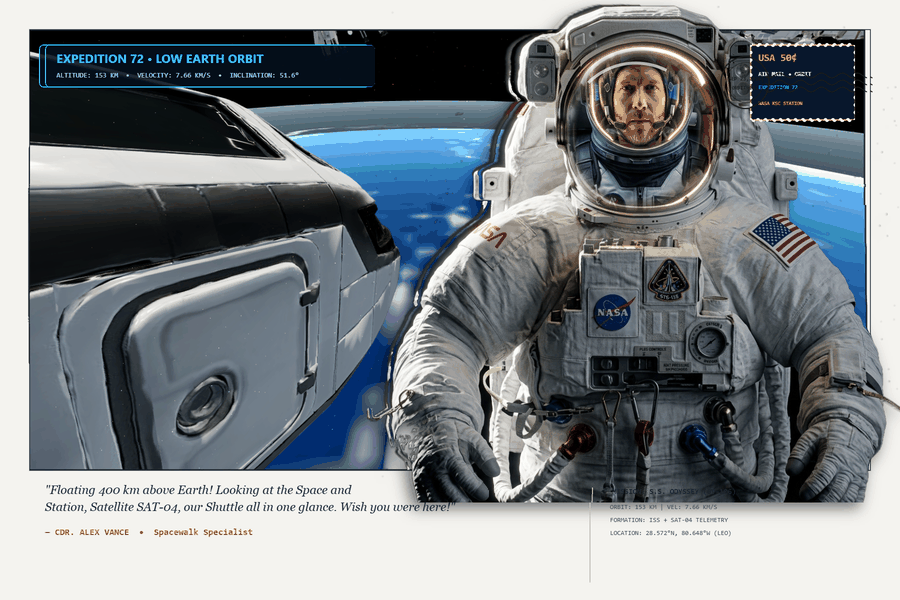This screenshot has width=900, height=600.
Task: Click the "EXPEDITION 72 • LOW EARTH ORBIT" heading
Action: coord(160,59)
